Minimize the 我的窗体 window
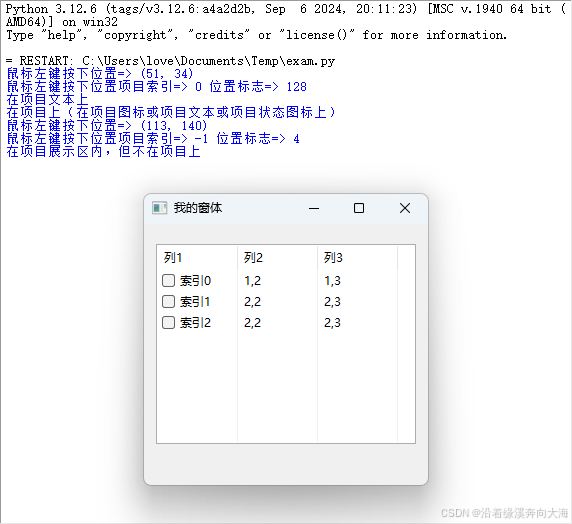The height and width of the screenshot is (524, 572). coord(314,208)
